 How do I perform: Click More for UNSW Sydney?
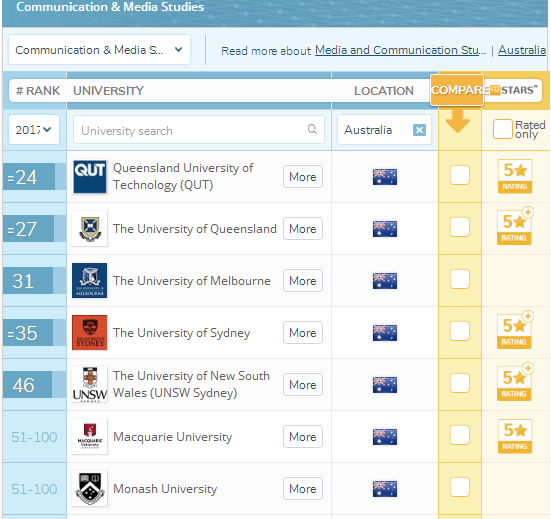pyautogui.click(x=303, y=385)
